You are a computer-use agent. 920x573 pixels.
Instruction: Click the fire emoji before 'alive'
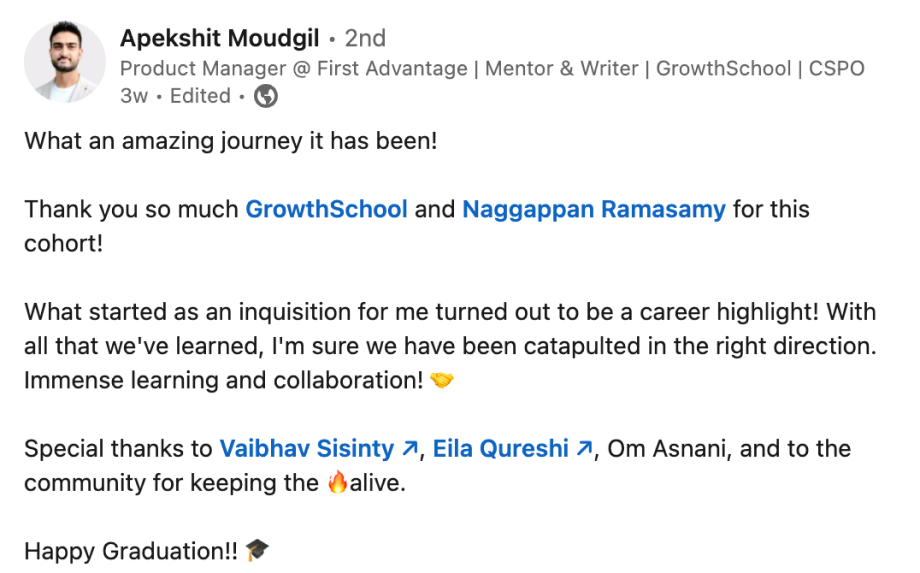coord(337,483)
